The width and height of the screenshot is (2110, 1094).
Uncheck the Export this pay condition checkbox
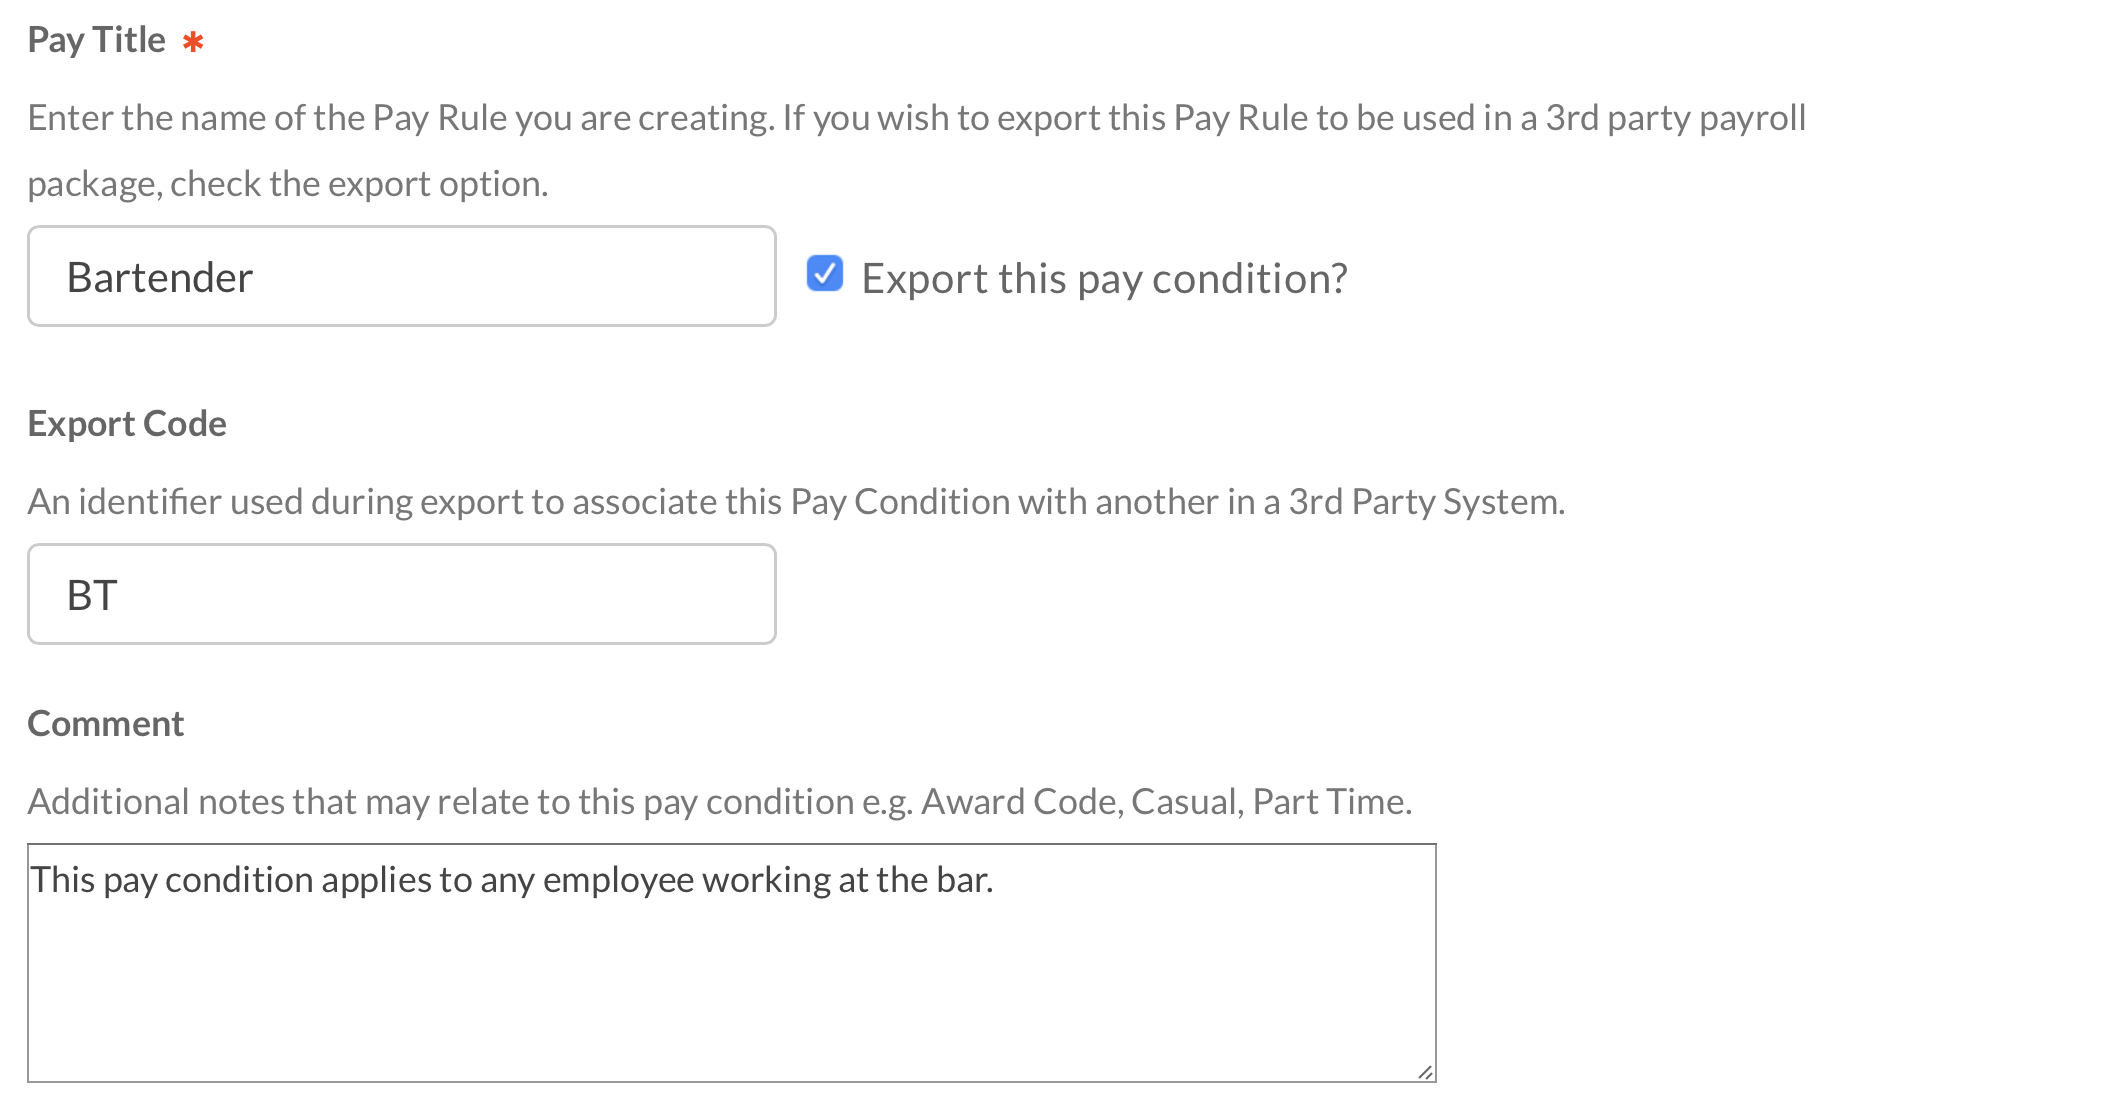click(x=823, y=274)
